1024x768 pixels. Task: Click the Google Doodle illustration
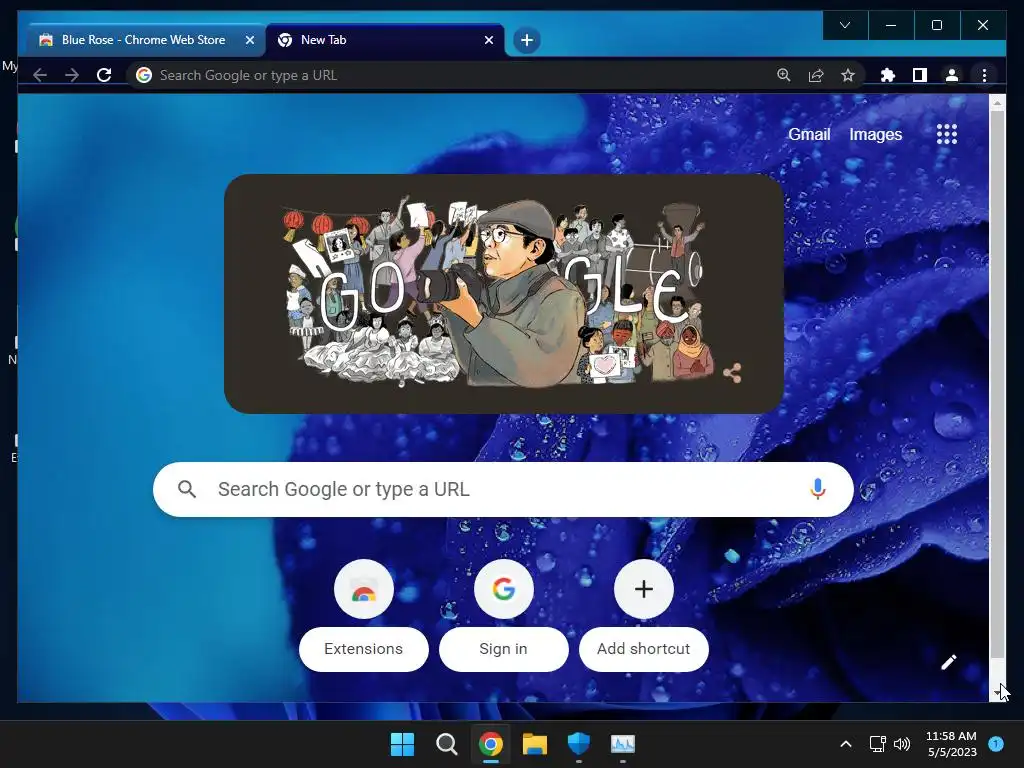coord(504,293)
